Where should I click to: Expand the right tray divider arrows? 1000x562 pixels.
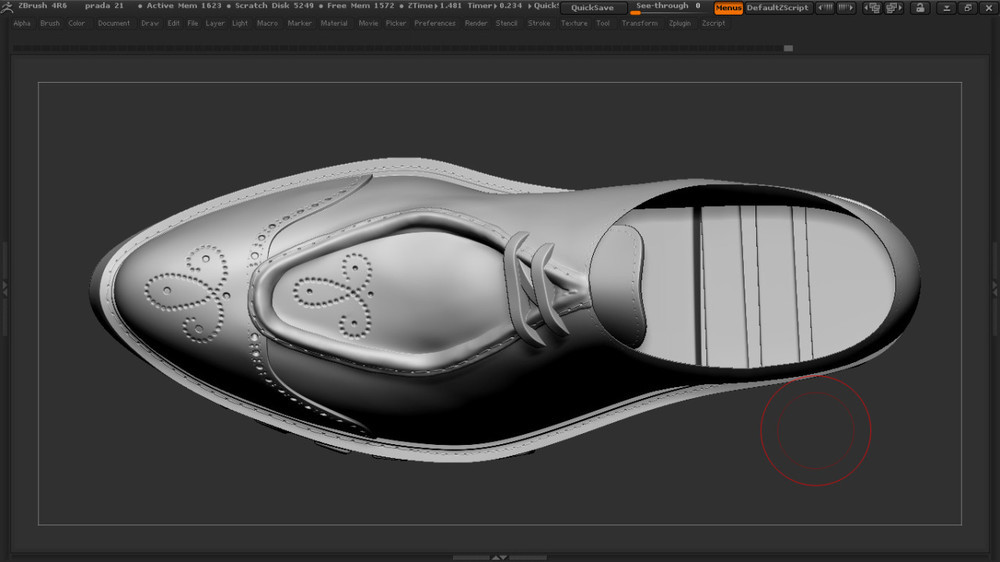click(995, 286)
